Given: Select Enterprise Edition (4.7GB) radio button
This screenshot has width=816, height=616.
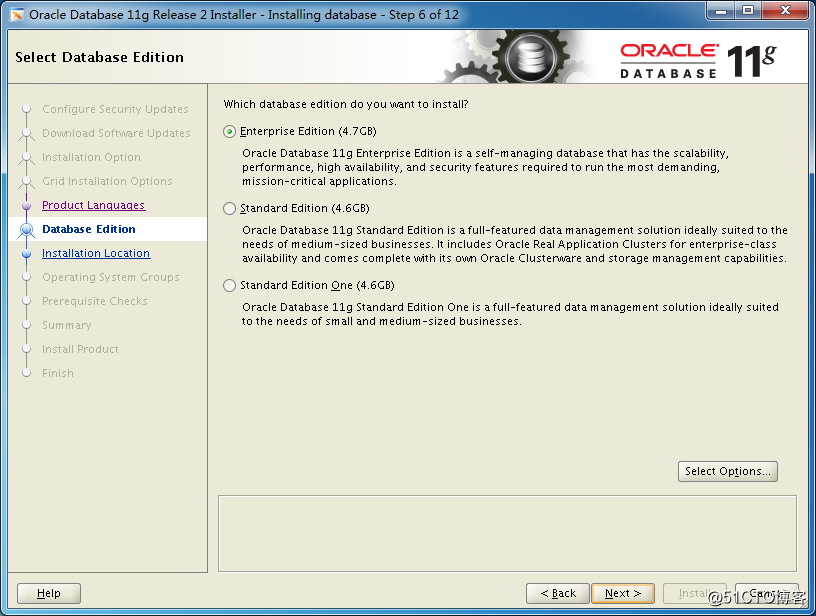Looking at the screenshot, I should (229, 132).
